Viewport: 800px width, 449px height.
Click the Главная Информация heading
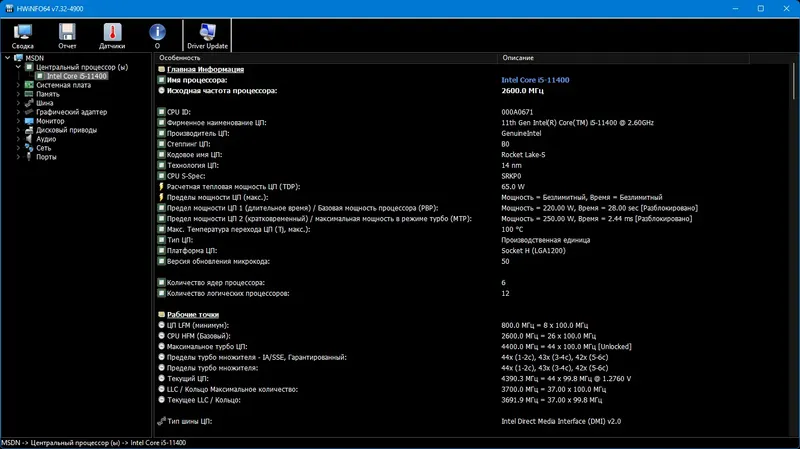point(205,69)
